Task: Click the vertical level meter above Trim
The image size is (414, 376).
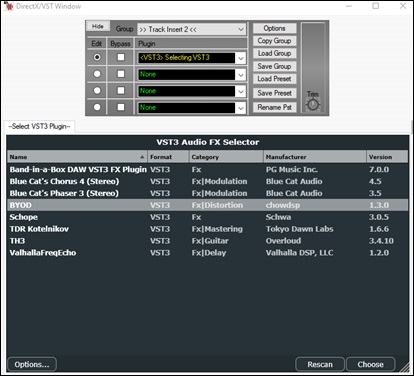Action: tap(313, 56)
